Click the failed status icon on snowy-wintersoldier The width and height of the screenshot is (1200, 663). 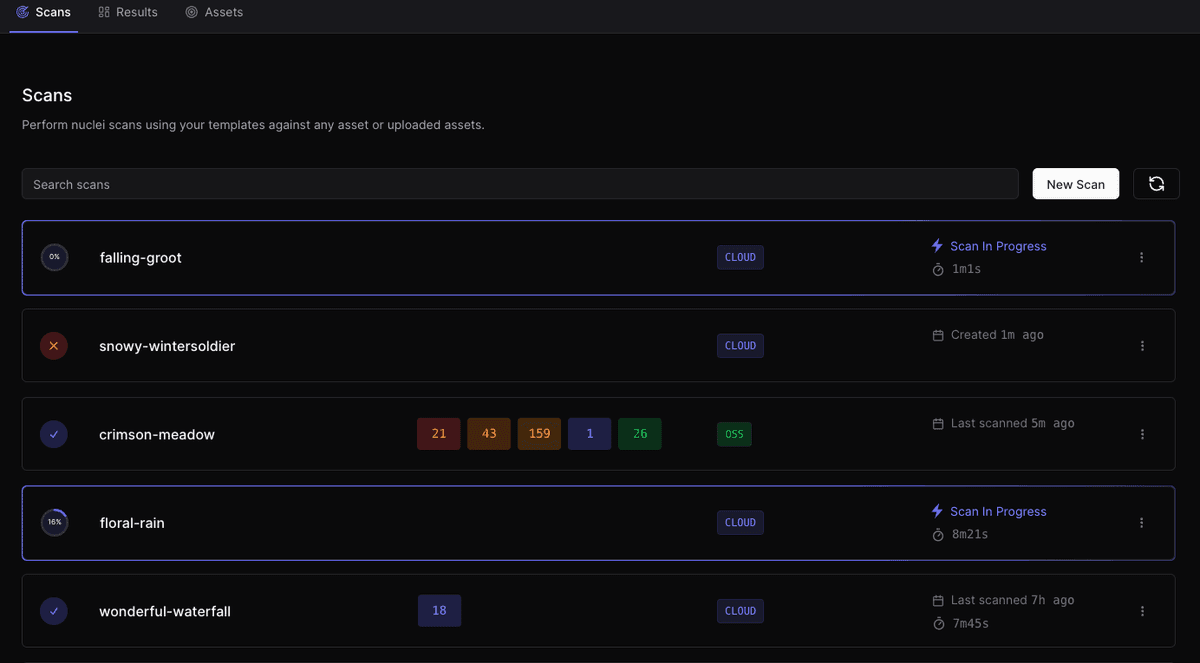[54, 345]
